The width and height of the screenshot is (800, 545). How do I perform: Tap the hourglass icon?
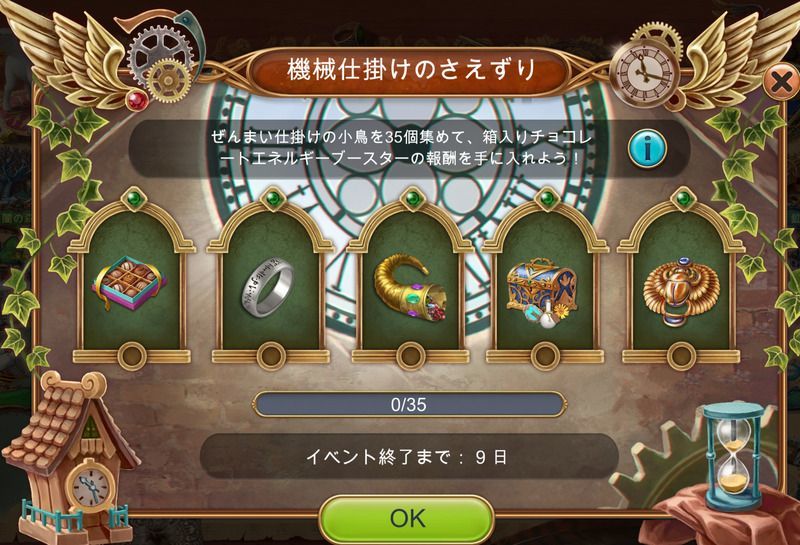(x=733, y=450)
